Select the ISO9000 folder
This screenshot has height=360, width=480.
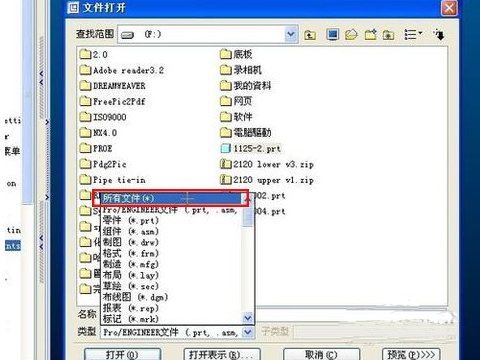103,117
